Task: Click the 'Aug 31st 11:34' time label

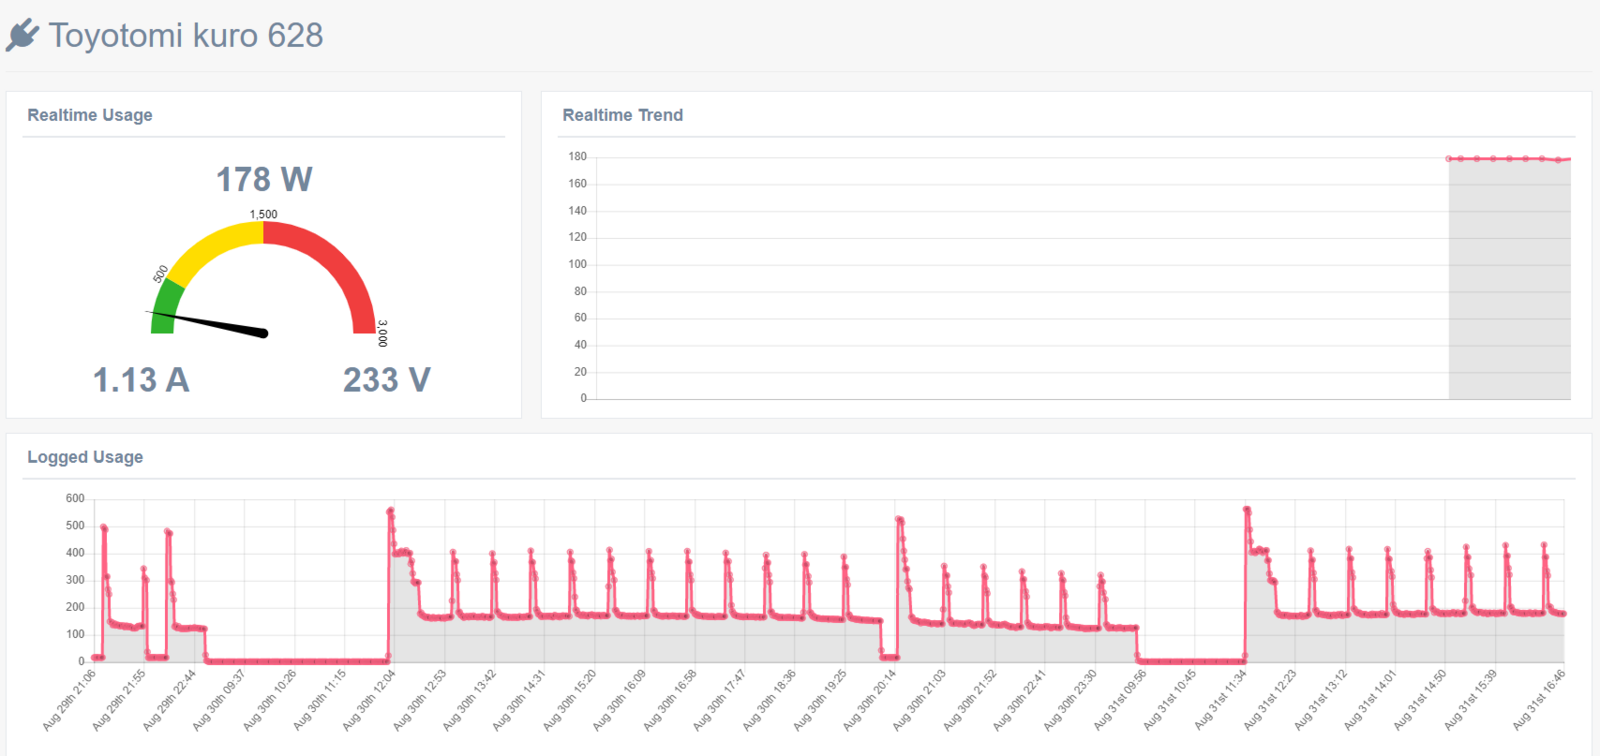Action: pyautogui.click(x=1220, y=700)
